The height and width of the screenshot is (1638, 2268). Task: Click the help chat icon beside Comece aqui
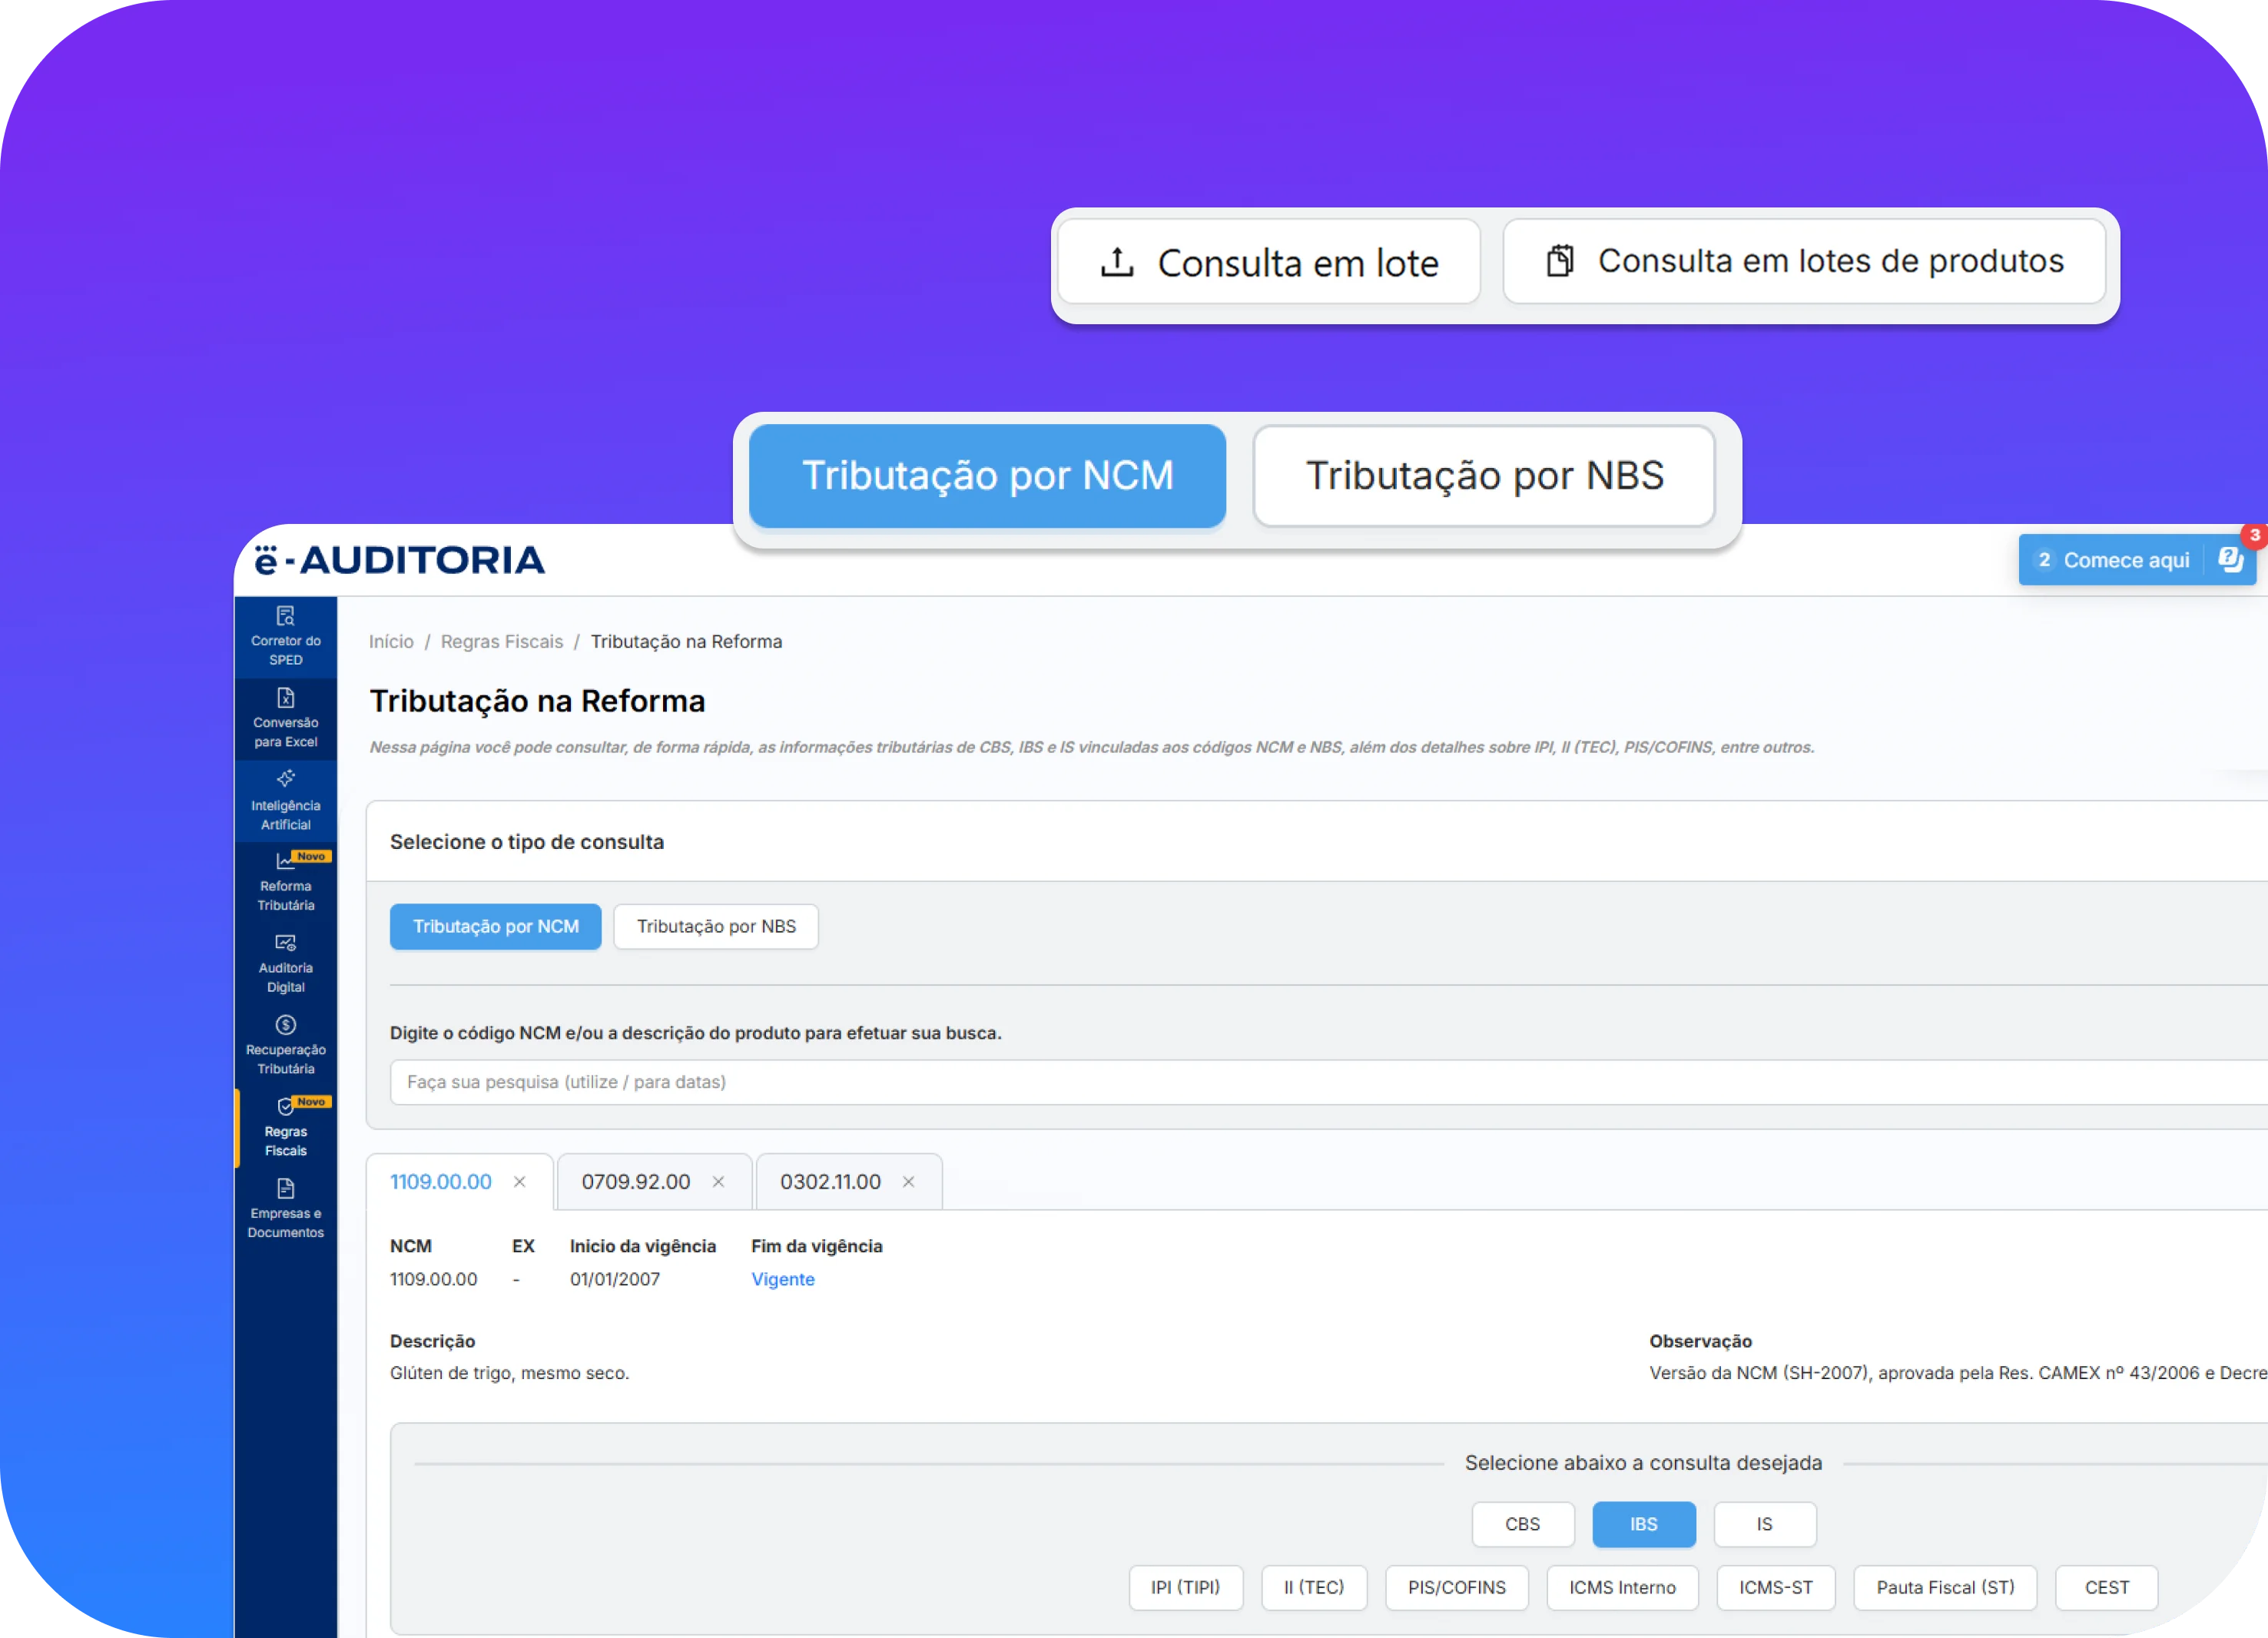coord(2229,560)
